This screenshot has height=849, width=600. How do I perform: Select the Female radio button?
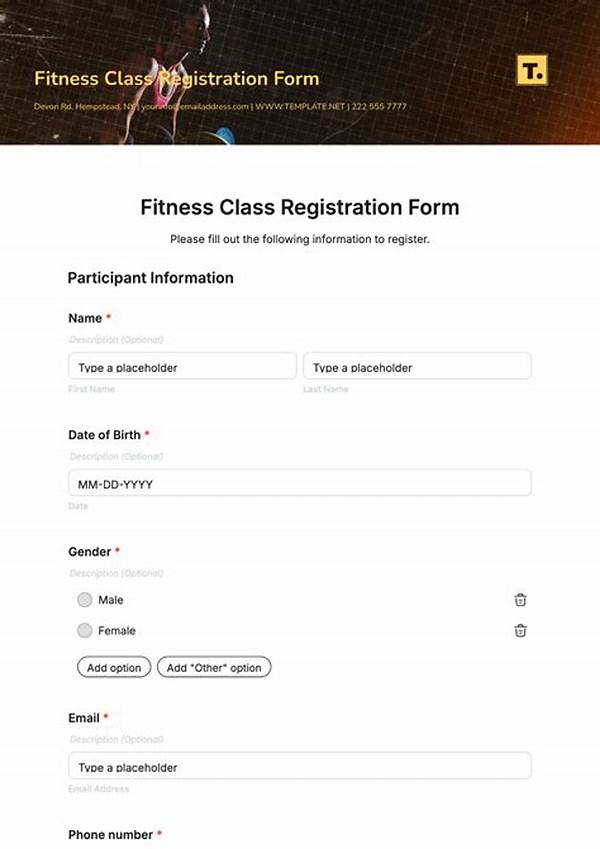click(x=85, y=631)
